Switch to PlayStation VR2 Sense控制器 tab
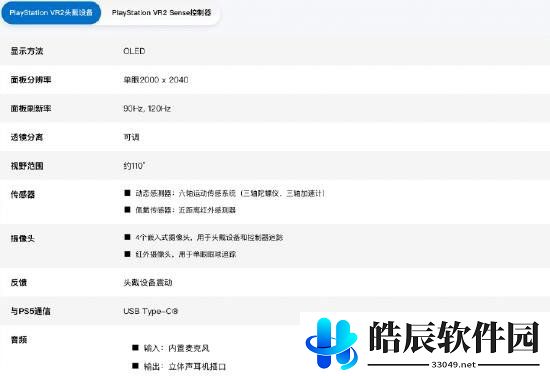The image size is (550, 376). click(x=161, y=13)
